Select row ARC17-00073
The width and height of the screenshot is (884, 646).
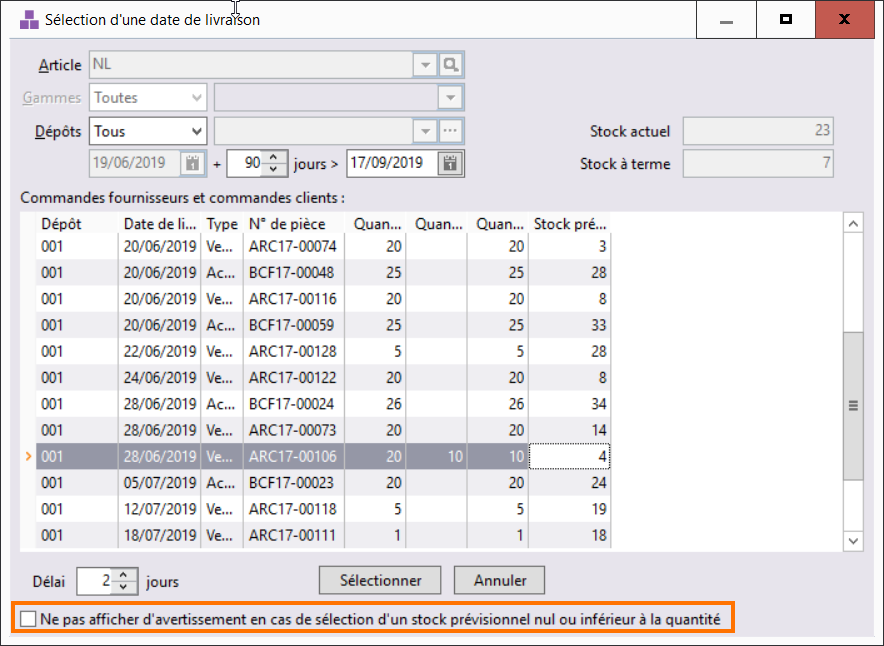323,431
